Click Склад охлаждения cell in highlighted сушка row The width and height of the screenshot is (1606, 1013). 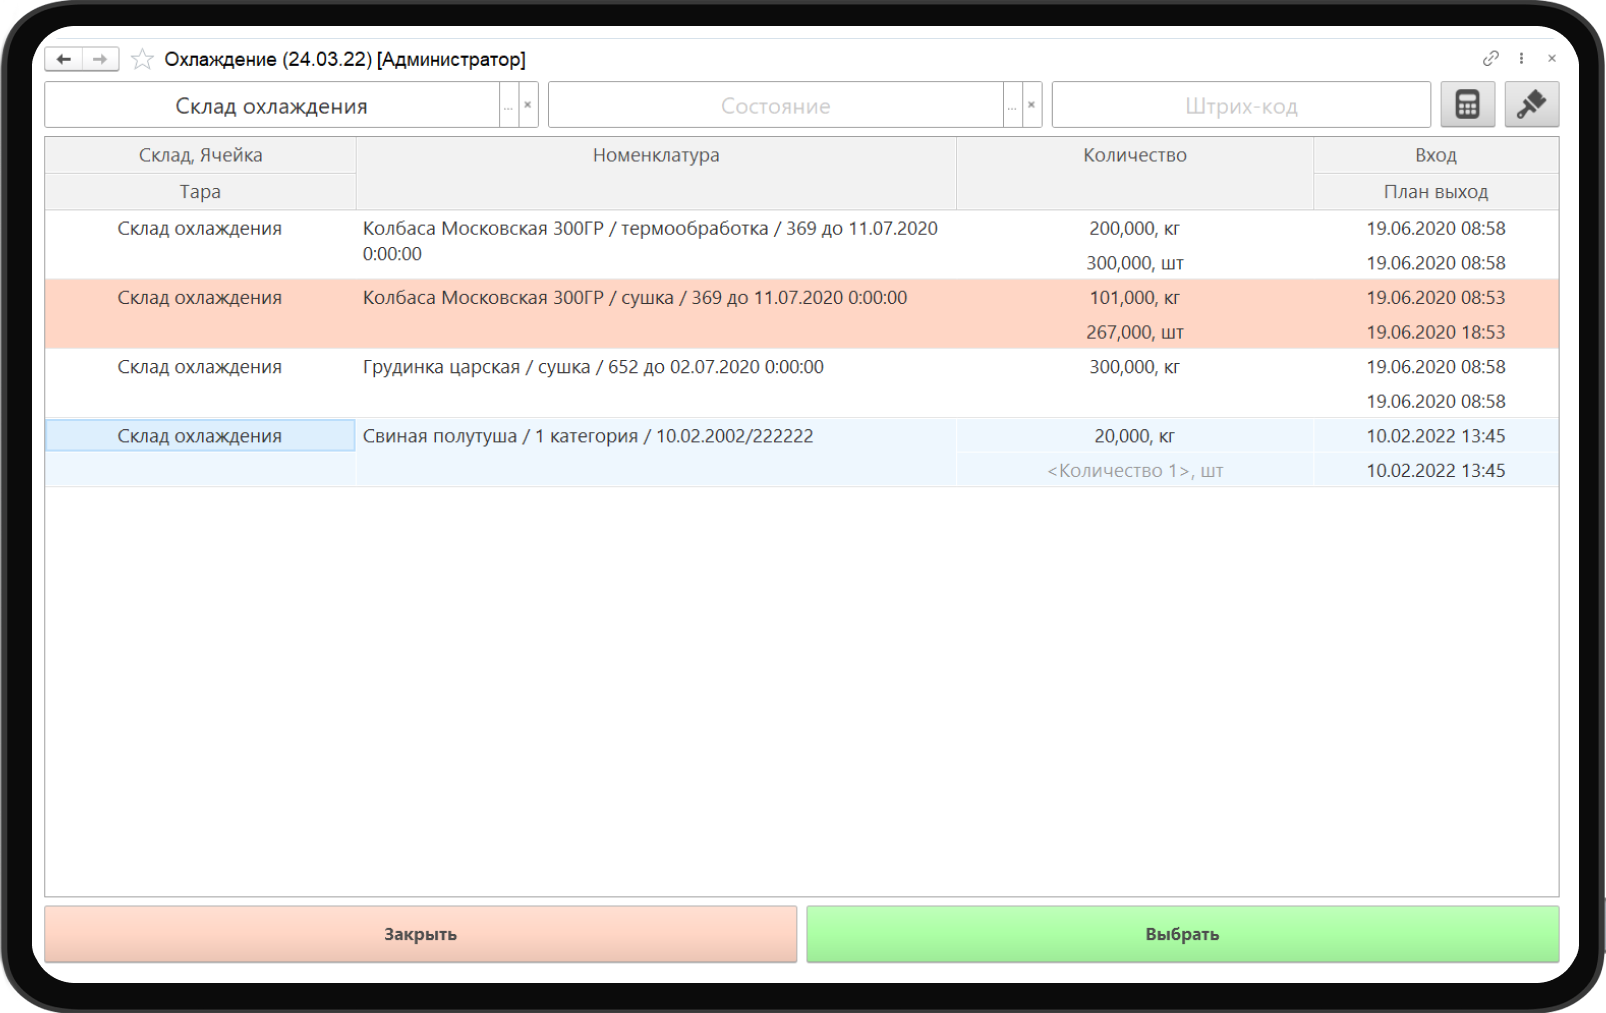click(x=200, y=298)
